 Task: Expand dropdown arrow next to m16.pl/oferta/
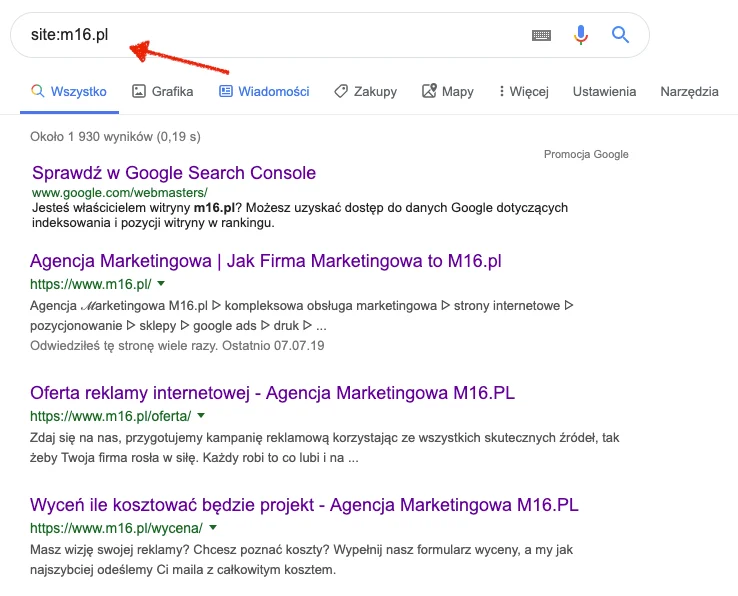point(201,415)
